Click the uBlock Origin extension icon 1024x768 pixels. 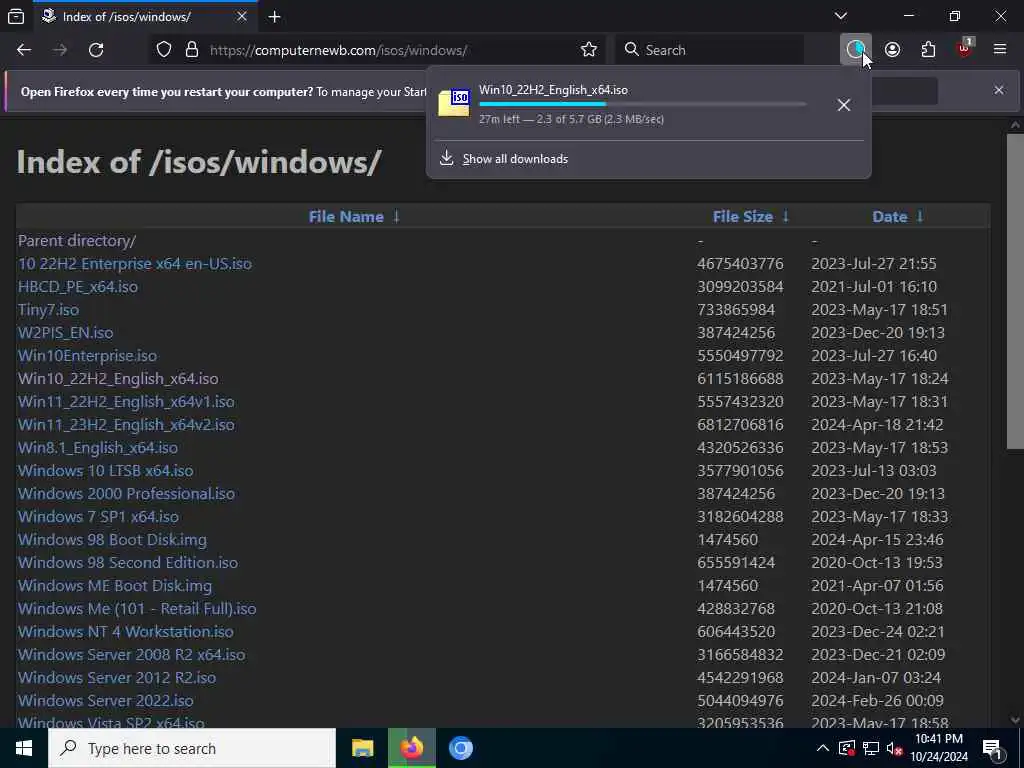(965, 49)
